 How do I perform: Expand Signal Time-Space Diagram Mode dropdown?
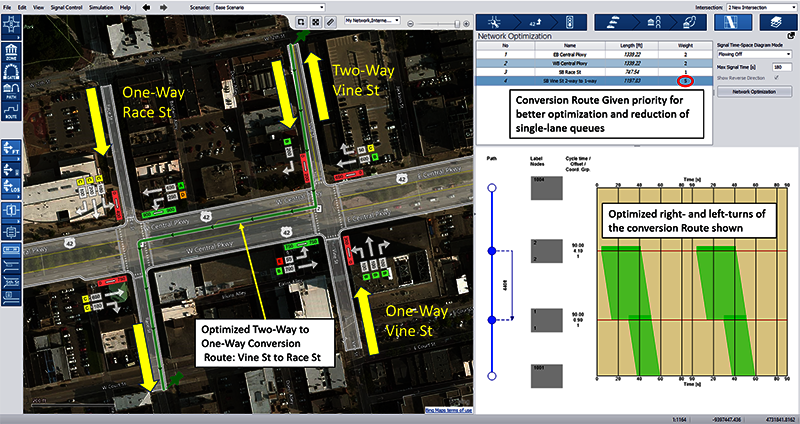click(x=756, y=54)
